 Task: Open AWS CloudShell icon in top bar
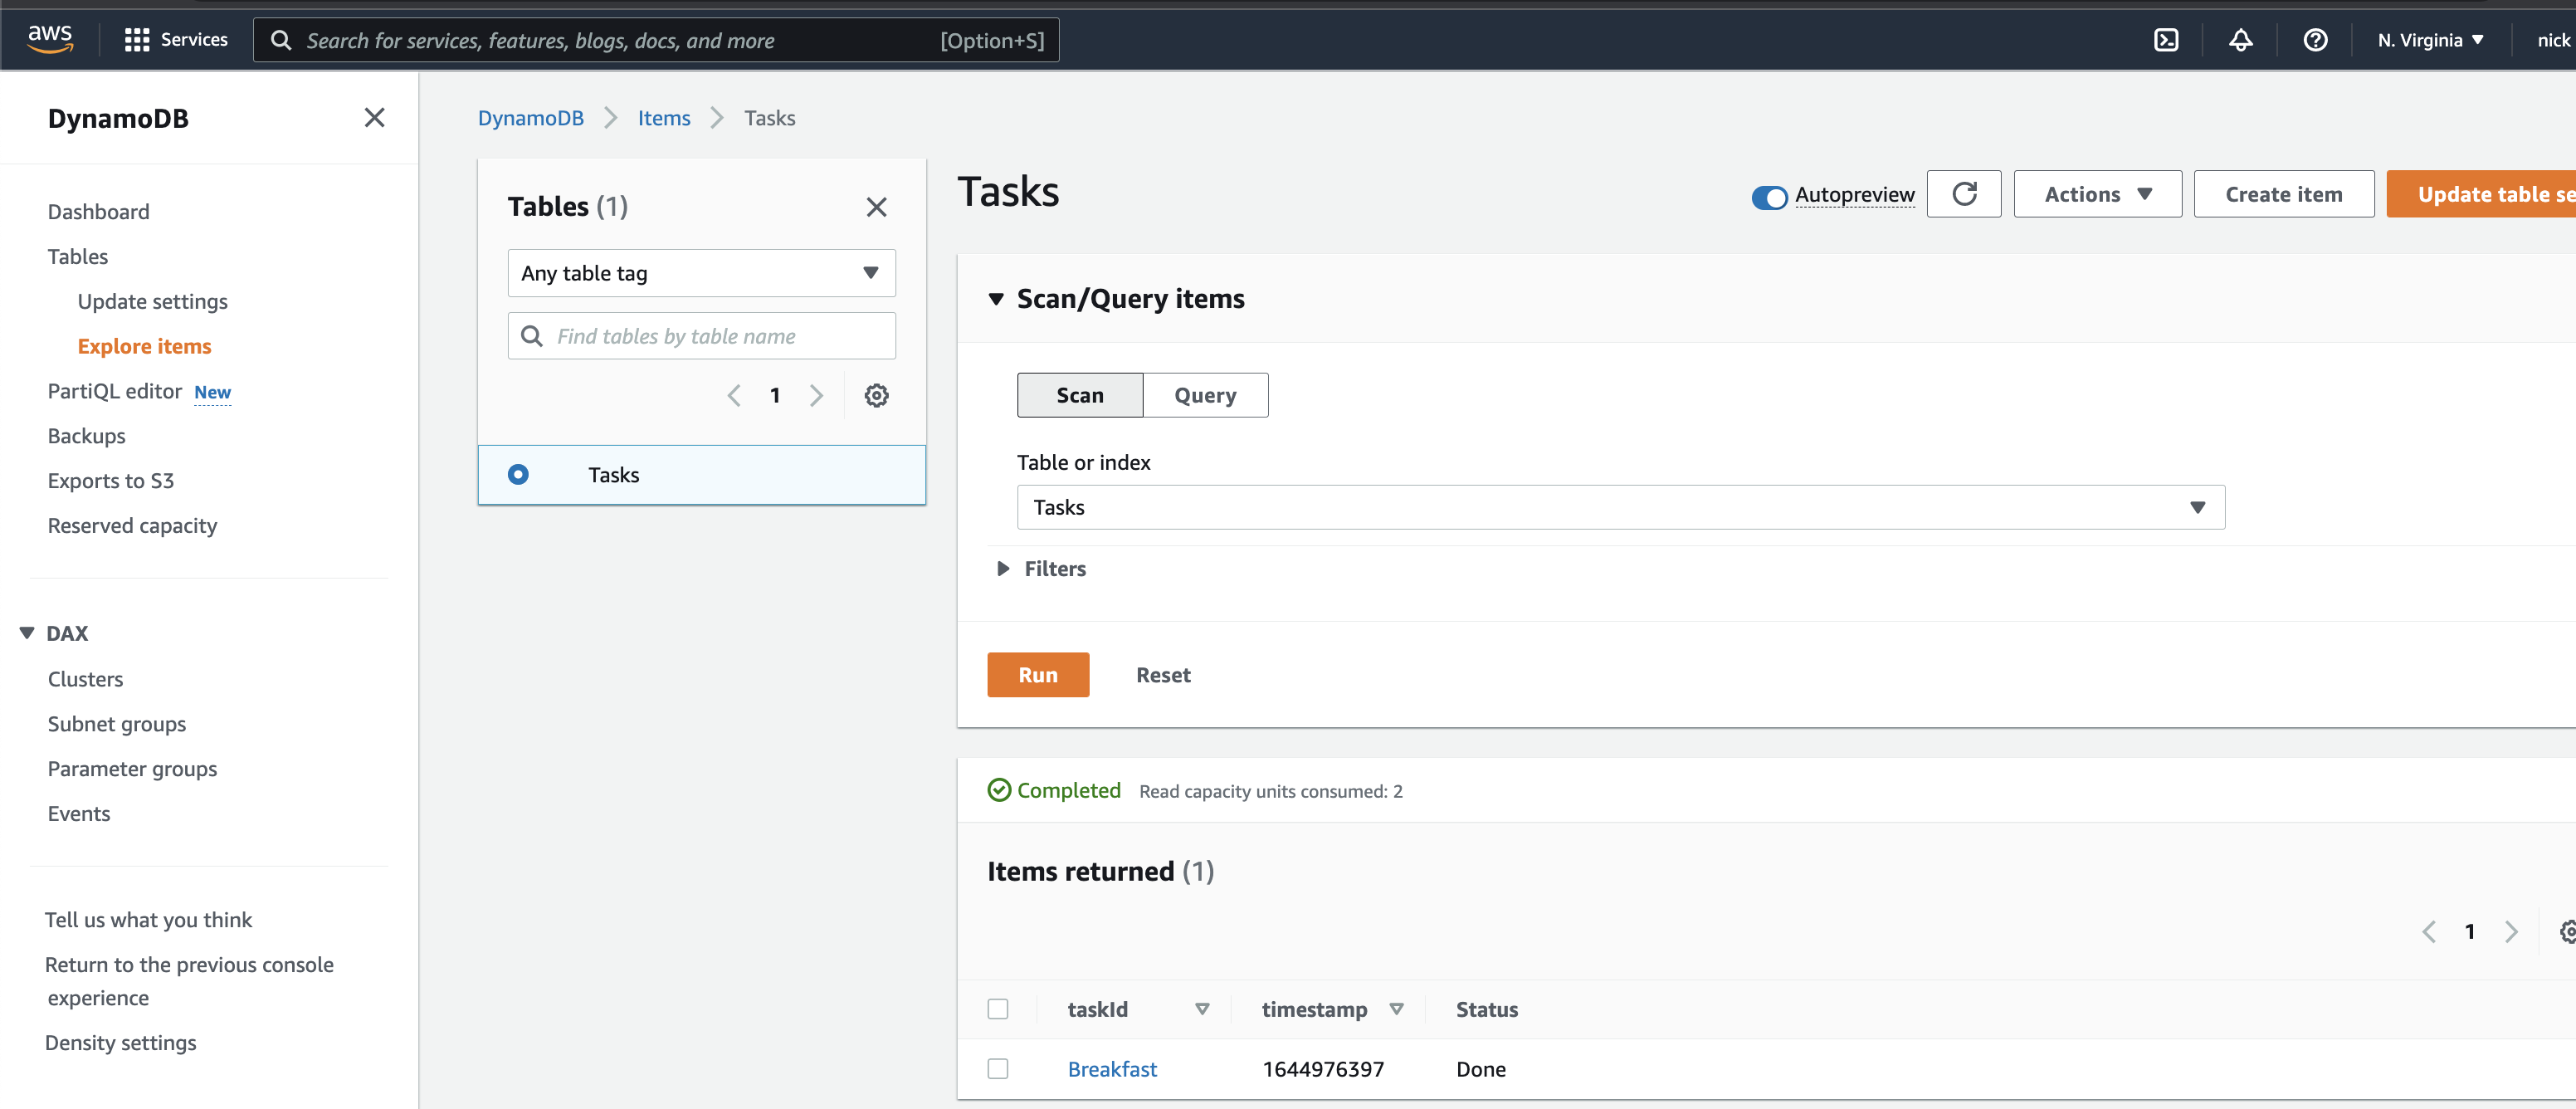(2166, 40)
